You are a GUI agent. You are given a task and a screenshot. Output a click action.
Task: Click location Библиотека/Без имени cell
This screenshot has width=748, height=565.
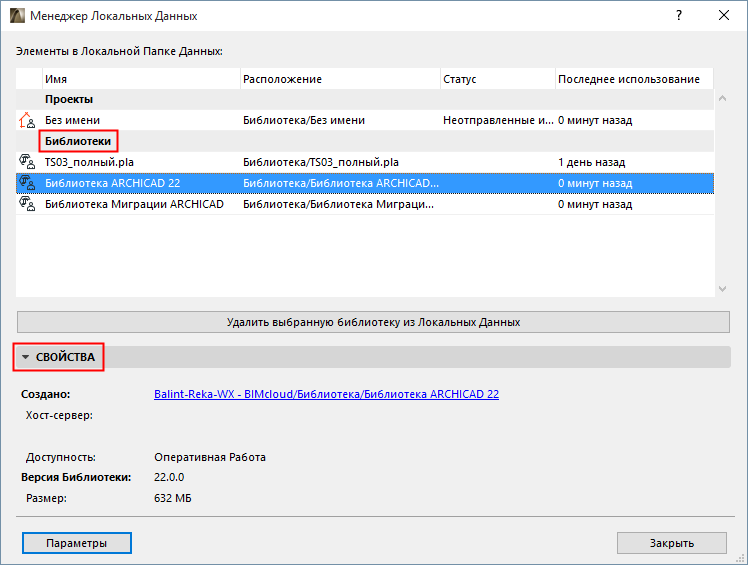304,120
